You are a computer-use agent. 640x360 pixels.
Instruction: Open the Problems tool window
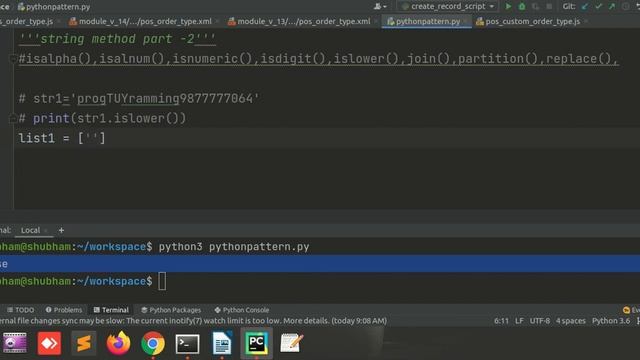[x=64, y=310]
